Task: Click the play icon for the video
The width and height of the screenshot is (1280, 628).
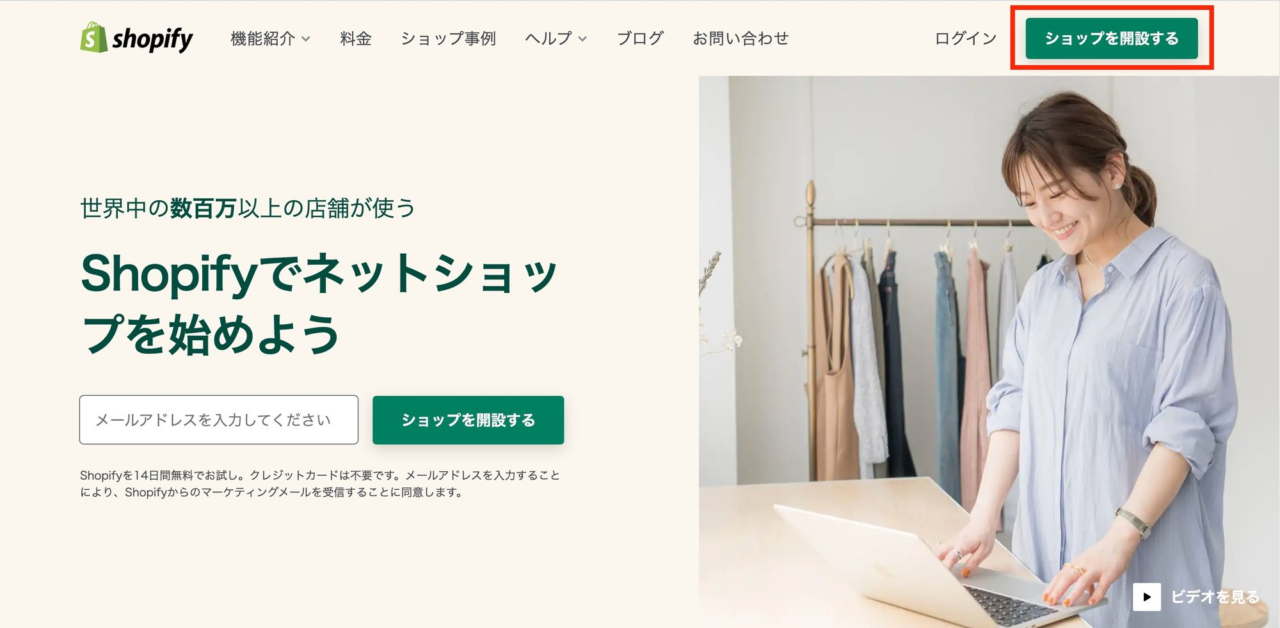Action: click(1146, 597)
